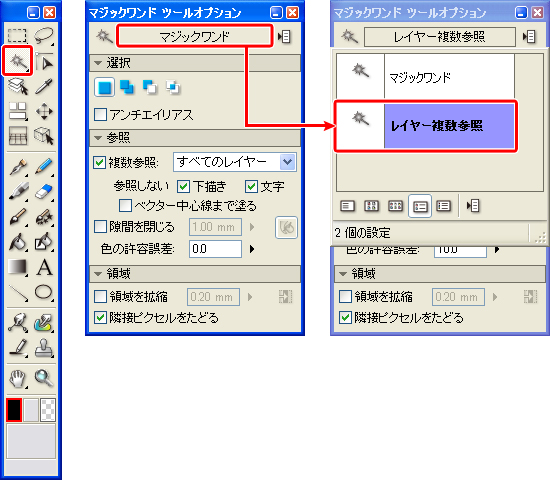
Task: Select the Hand grab tool
Action: [x=17, y=379]
